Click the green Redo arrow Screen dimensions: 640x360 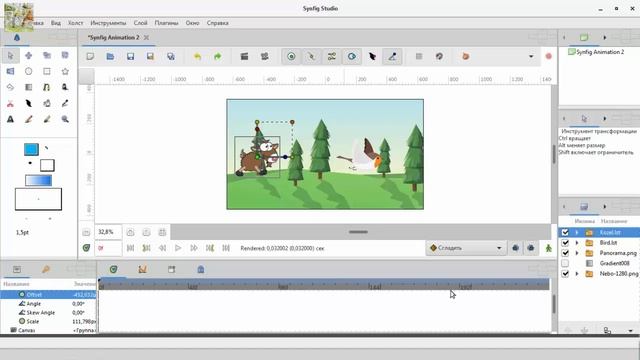coord(218,56)
